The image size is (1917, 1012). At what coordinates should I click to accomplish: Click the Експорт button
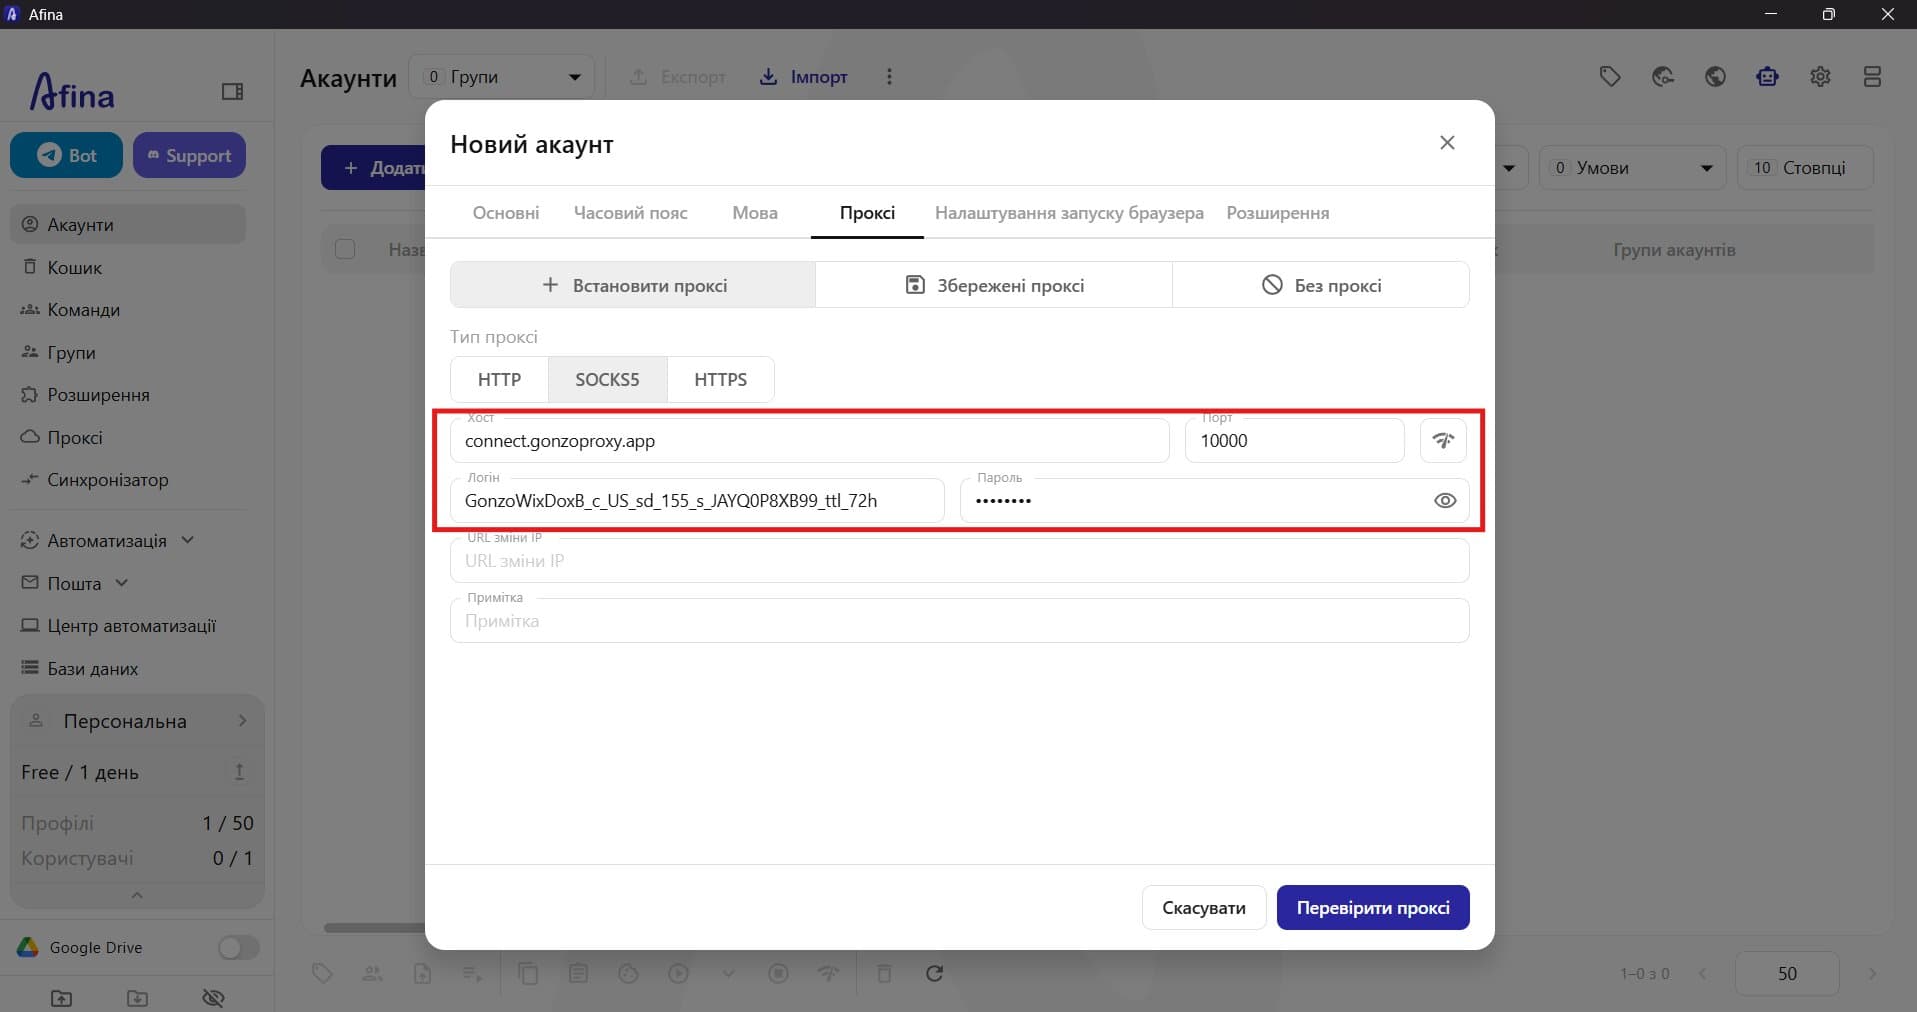click(677, 77)
